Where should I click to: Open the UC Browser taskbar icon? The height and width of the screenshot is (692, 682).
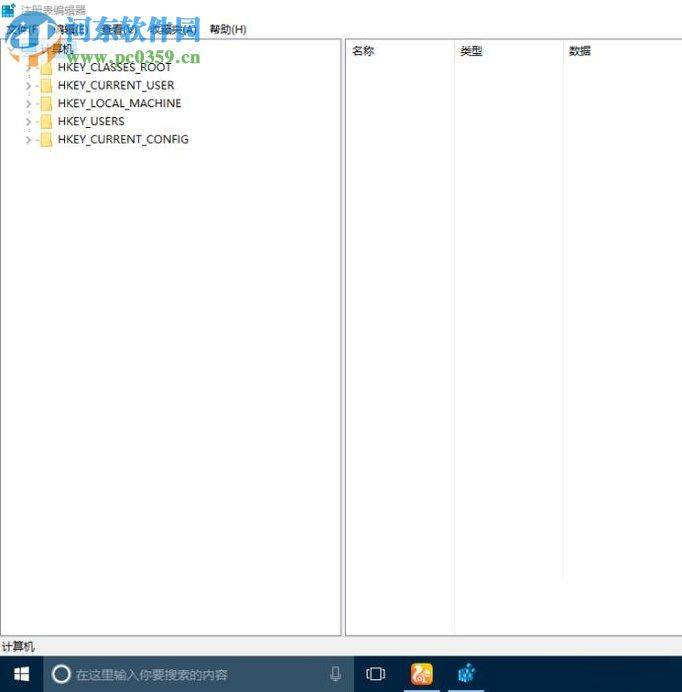[x=422, y=674]
